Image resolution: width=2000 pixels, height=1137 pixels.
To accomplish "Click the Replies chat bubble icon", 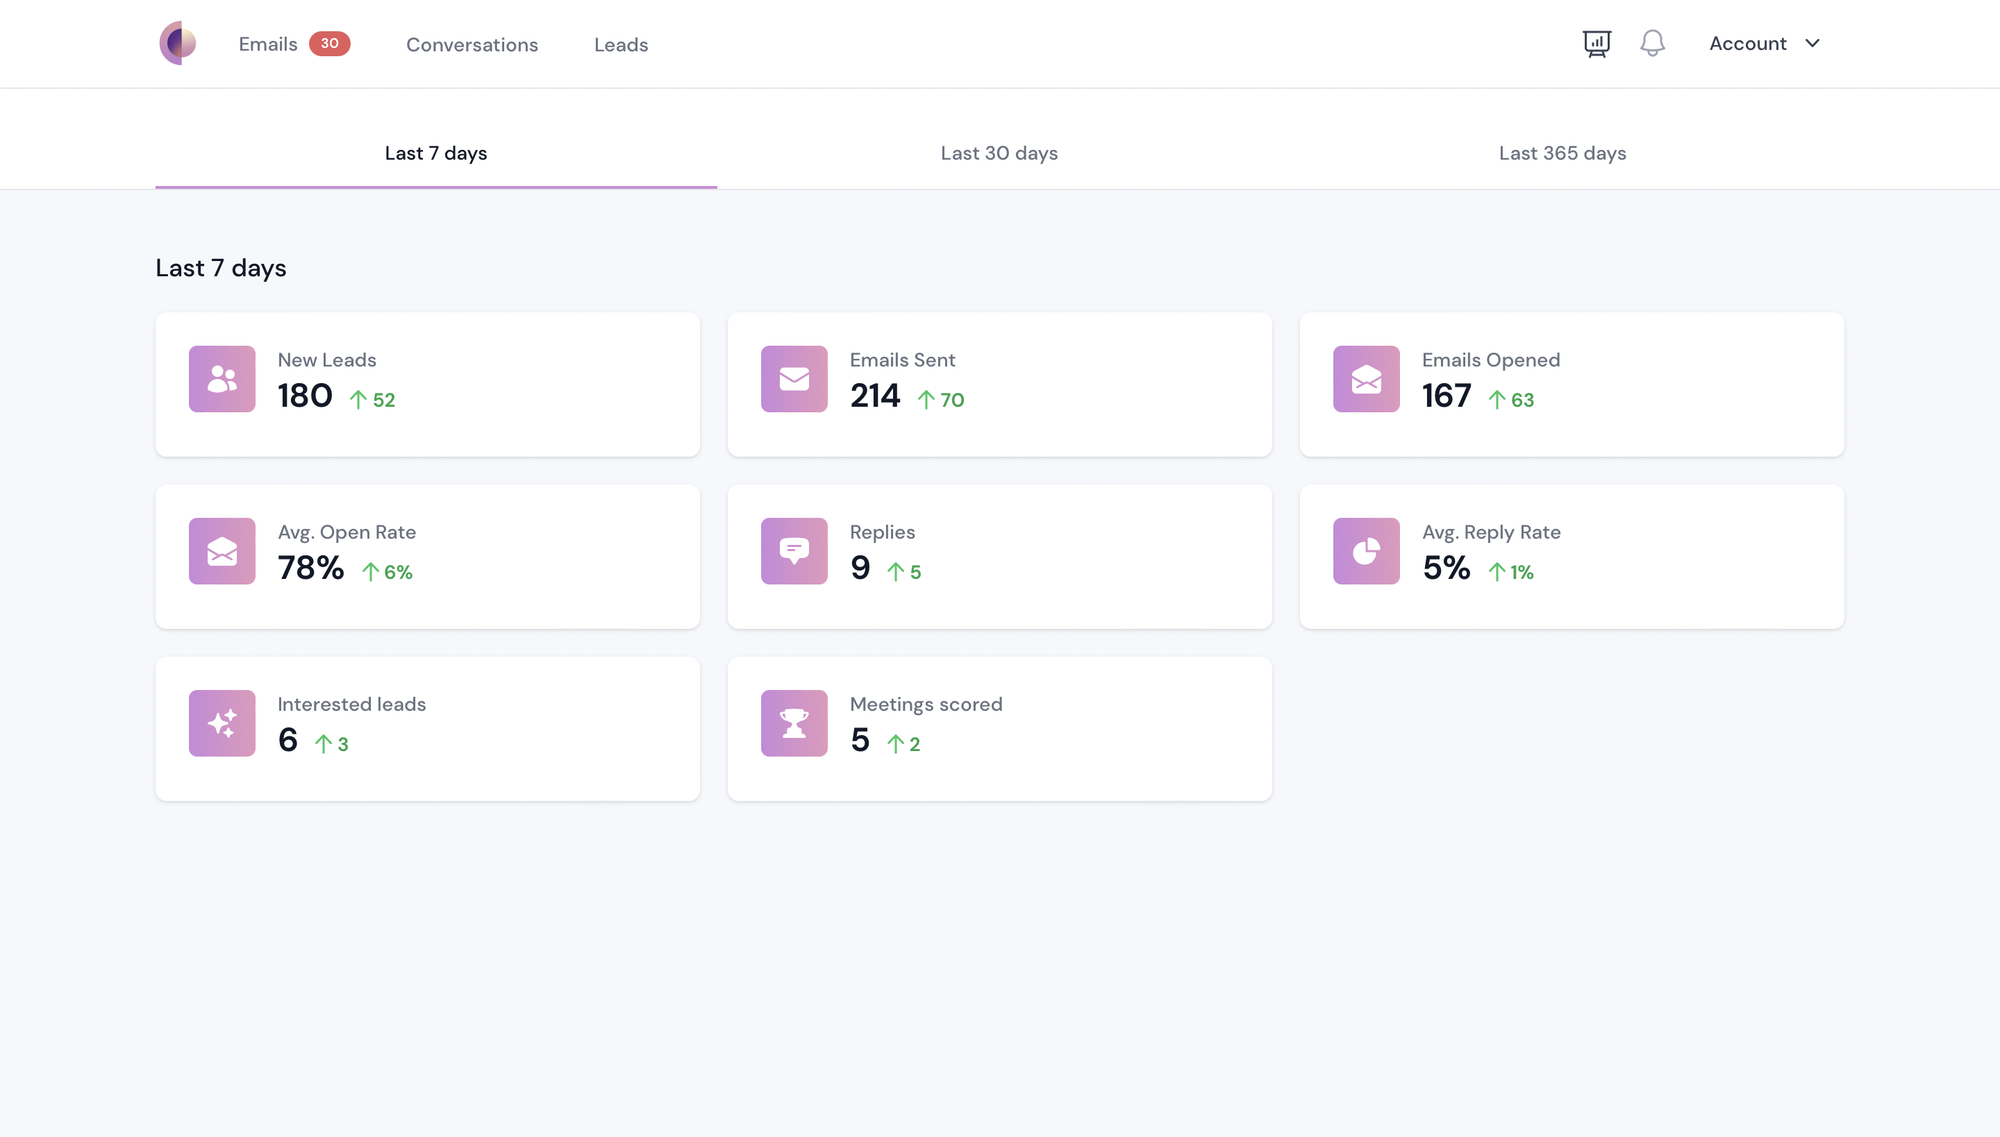I will tap(794, 549).
